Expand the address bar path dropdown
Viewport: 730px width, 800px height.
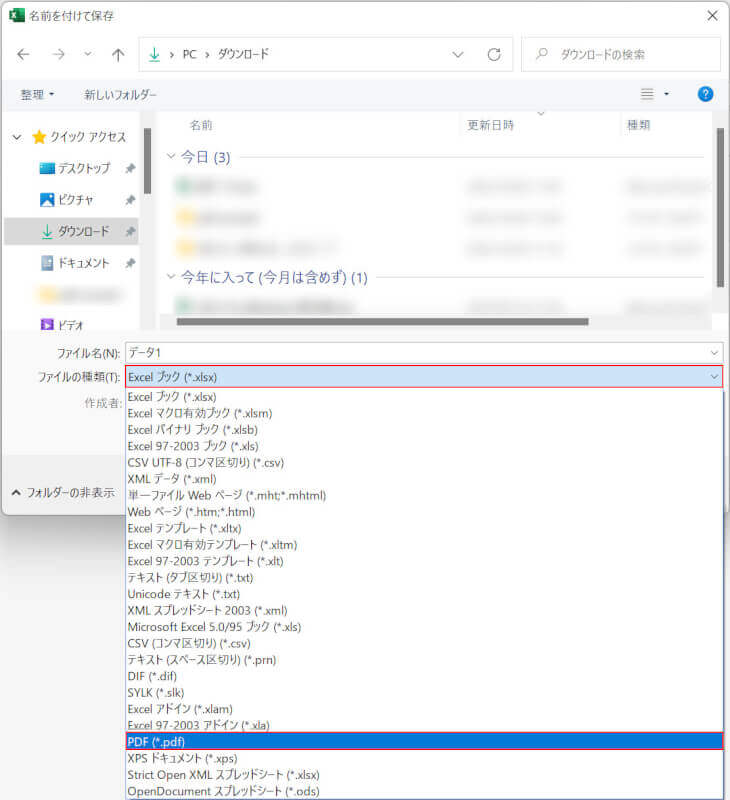[458, 54]
